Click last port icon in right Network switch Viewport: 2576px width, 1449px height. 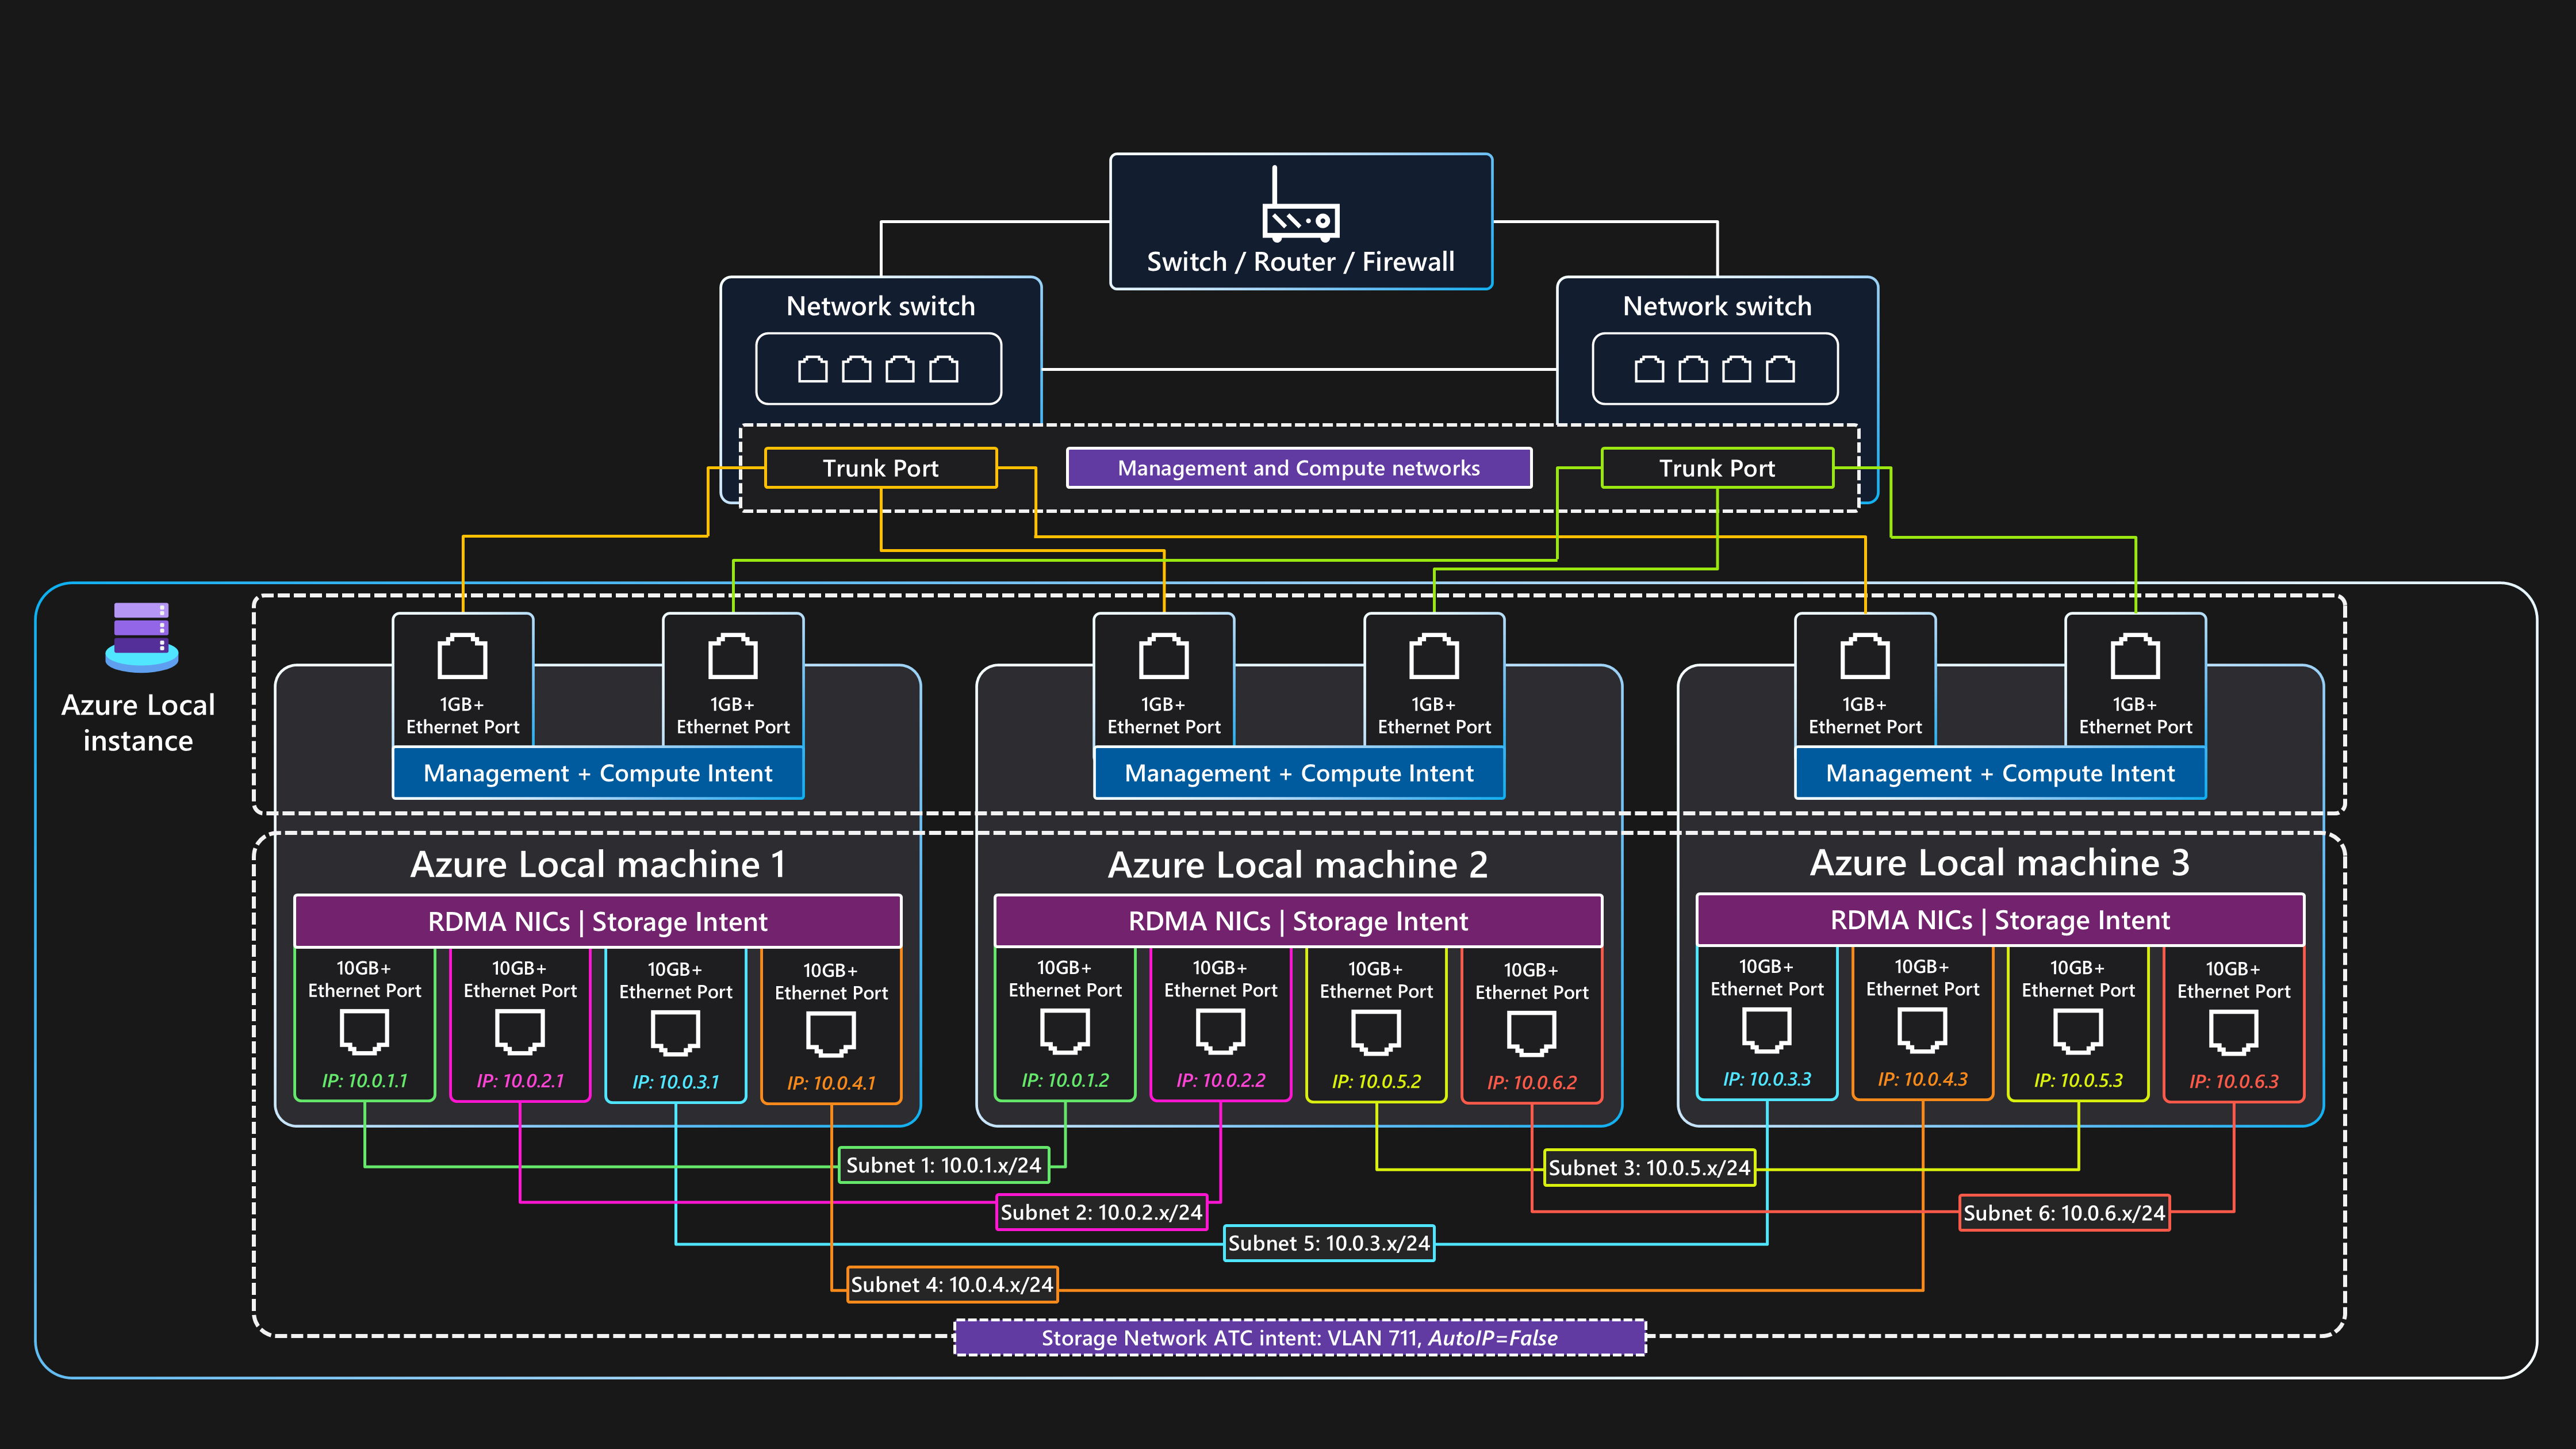click(x=1780, y=369)
